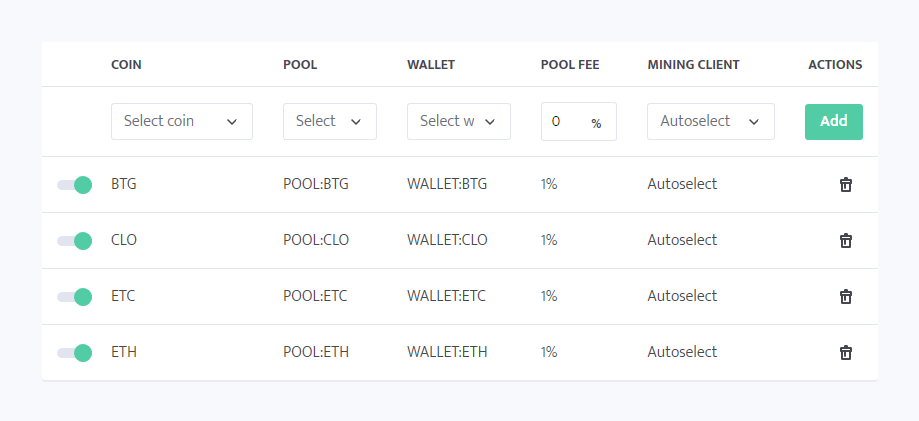Remove the ETH row with trash icon
Image resolution: width=919 pixels, height=421 pixels.
click(845, 353)
